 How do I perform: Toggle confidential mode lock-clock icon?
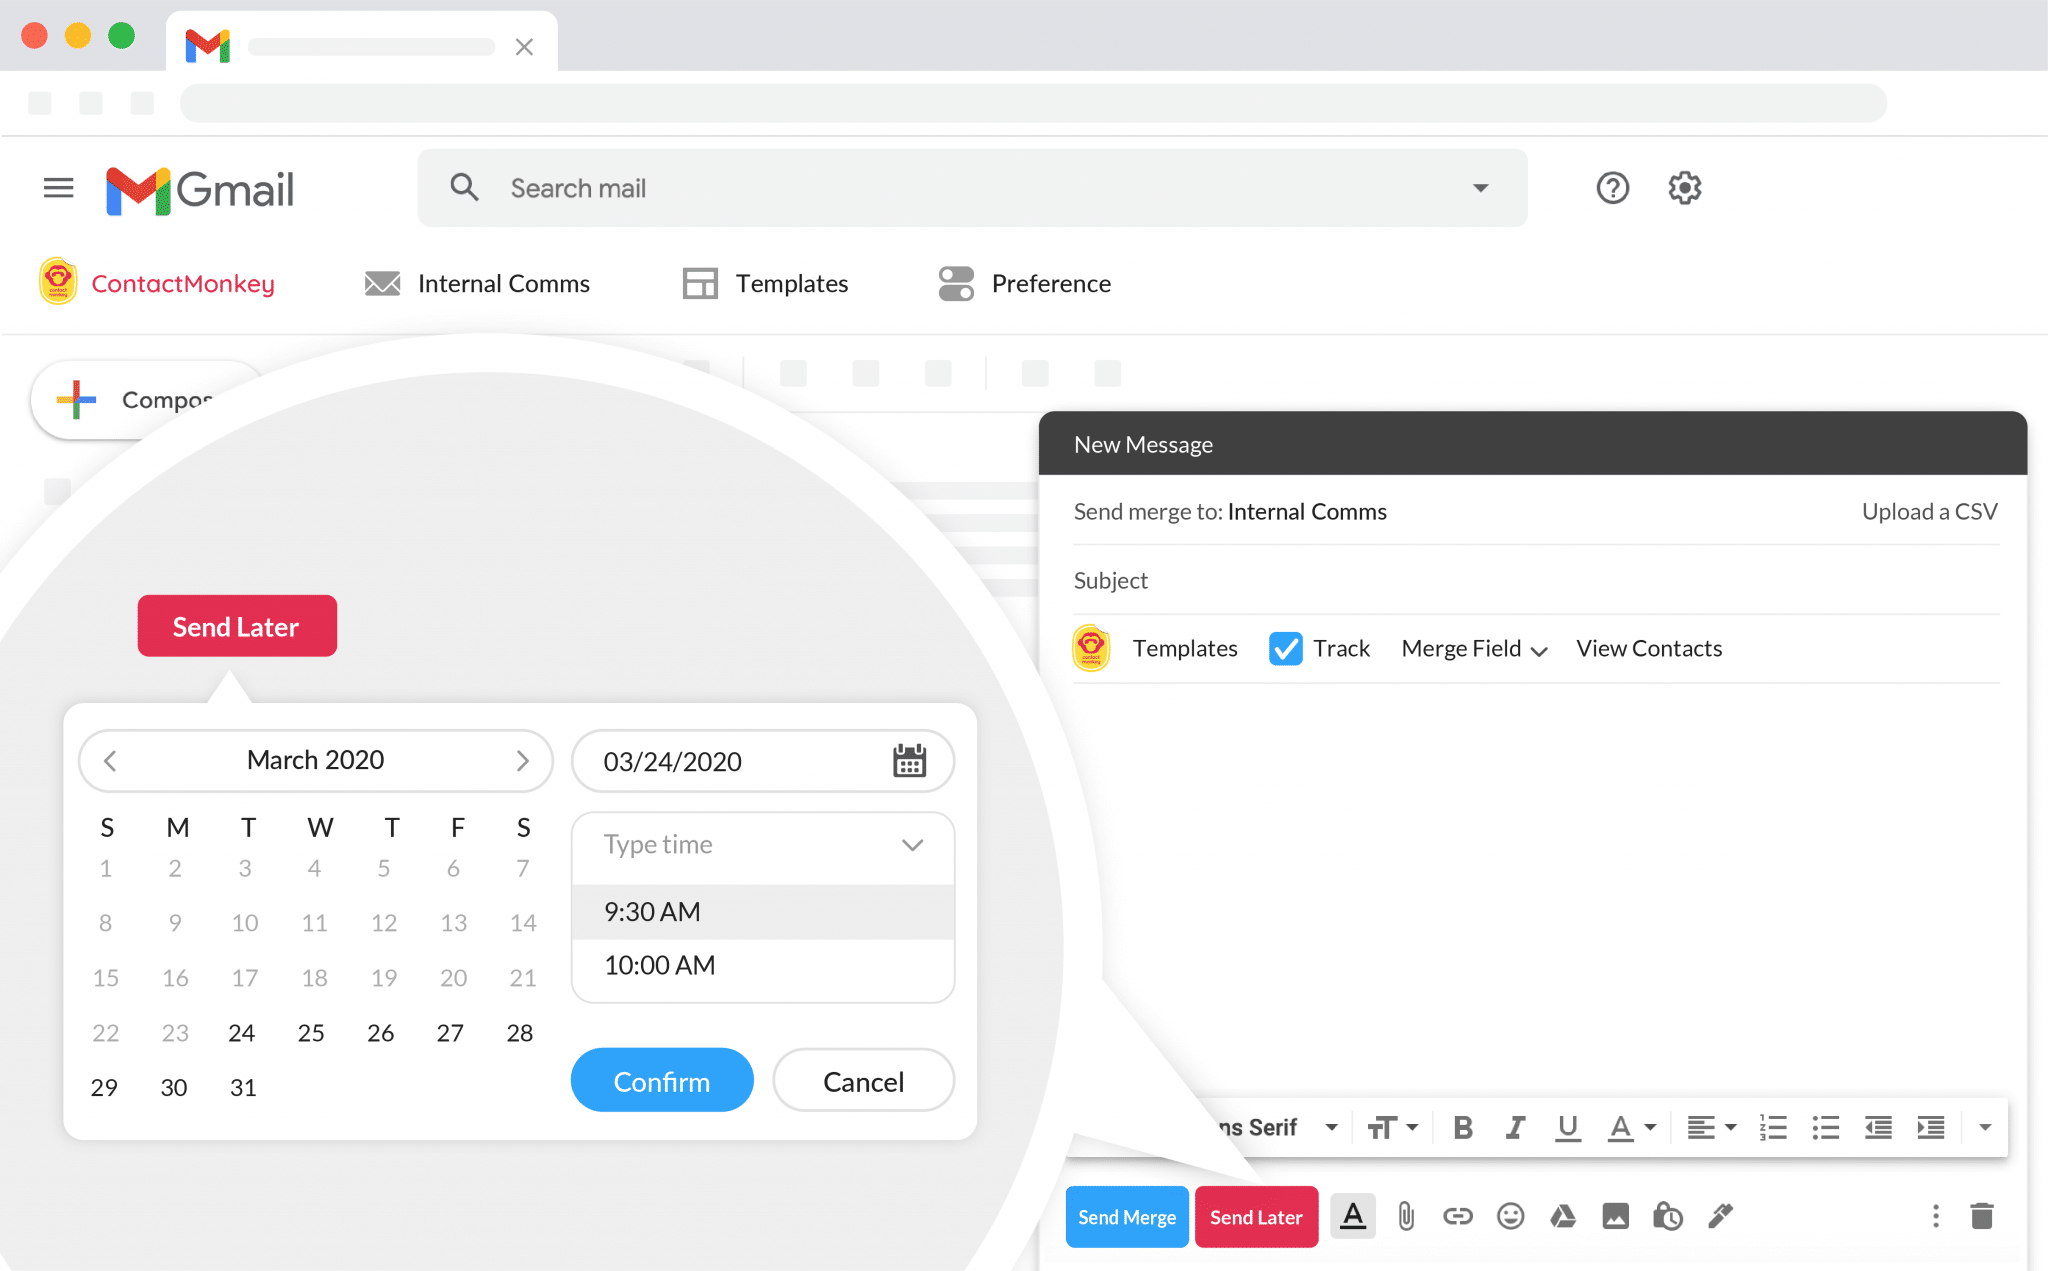1667,1216
